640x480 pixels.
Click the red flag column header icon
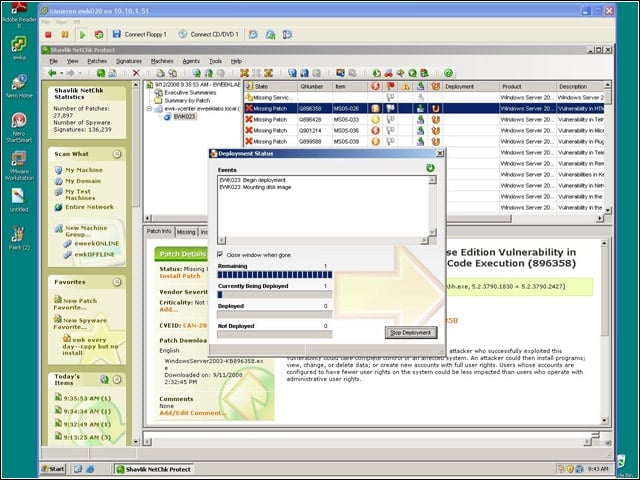point(391,87)
